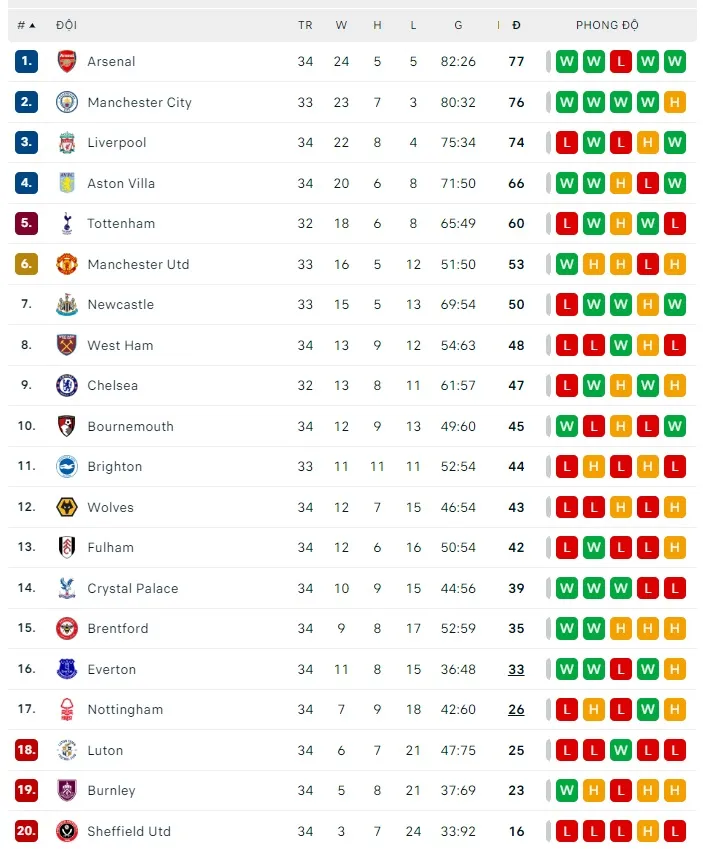Click the Chelsea club crest icon
Screen dimensions: 703x849
(67, 385)
